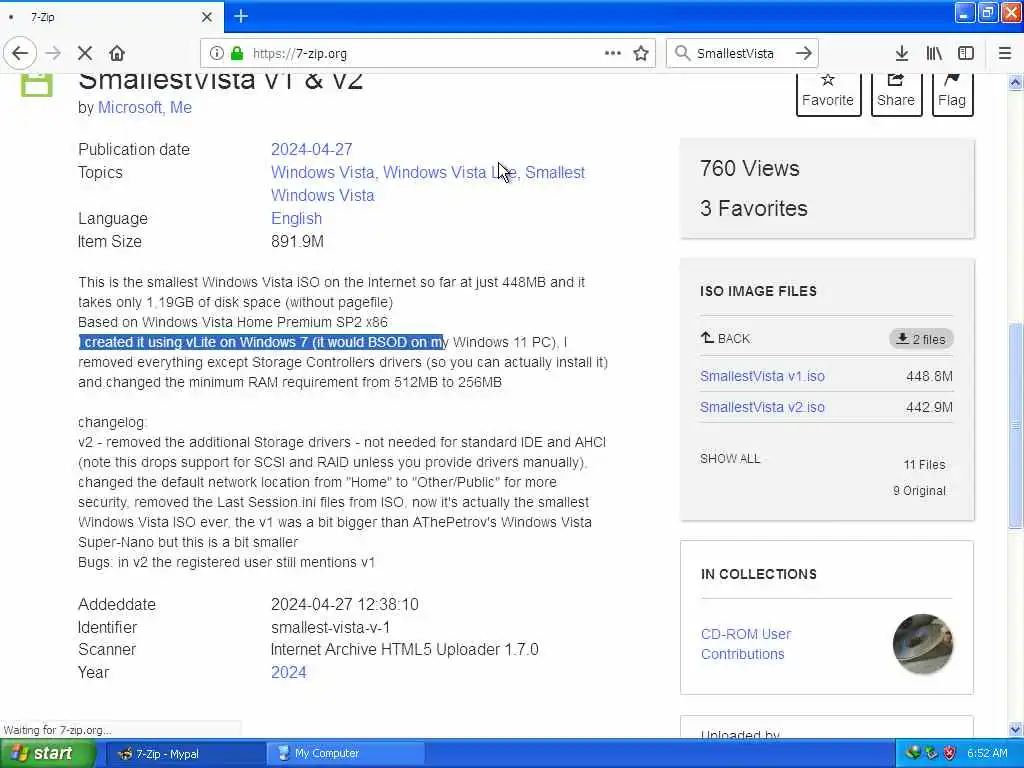
Task: Open publication date 2024-04-27 link
Action: point(312,150)
